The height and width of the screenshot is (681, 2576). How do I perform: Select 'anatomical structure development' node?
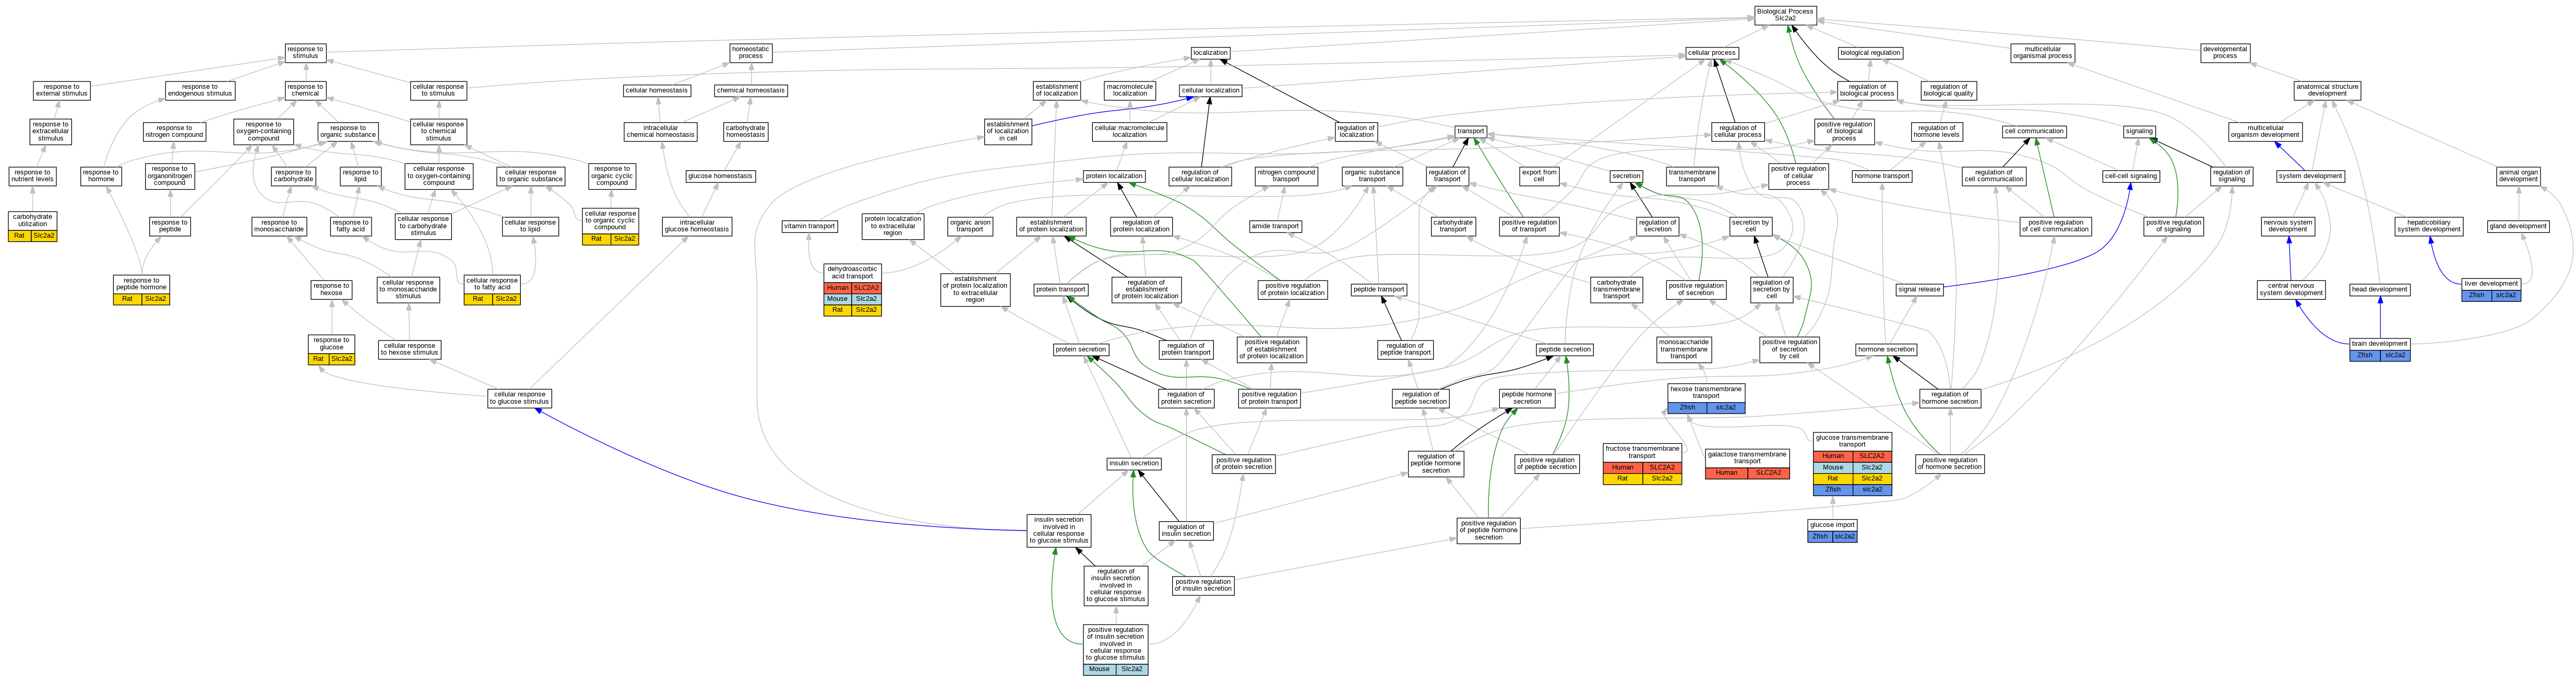pyautogui.click(x=2327, y=90)
